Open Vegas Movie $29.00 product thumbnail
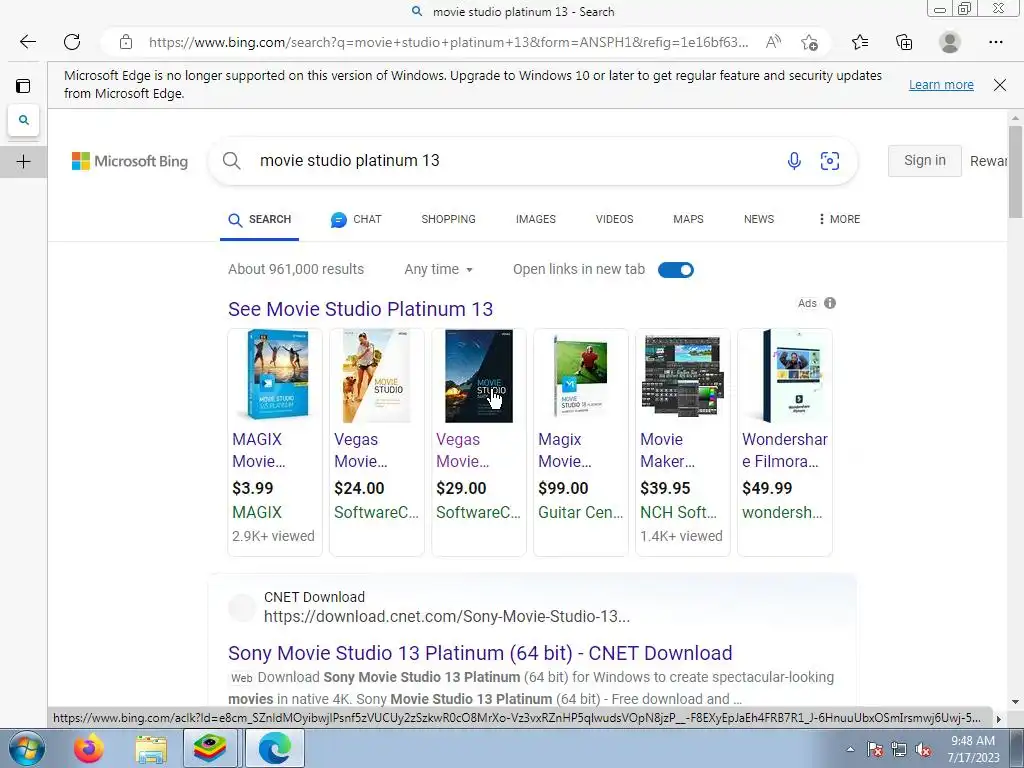The height and width of the screenshot is (768, 1024). coord(479,376)
